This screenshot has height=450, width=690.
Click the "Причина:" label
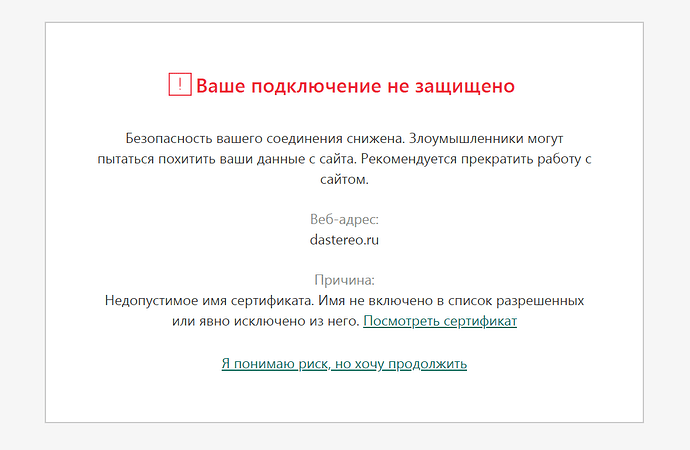point(345,279)
